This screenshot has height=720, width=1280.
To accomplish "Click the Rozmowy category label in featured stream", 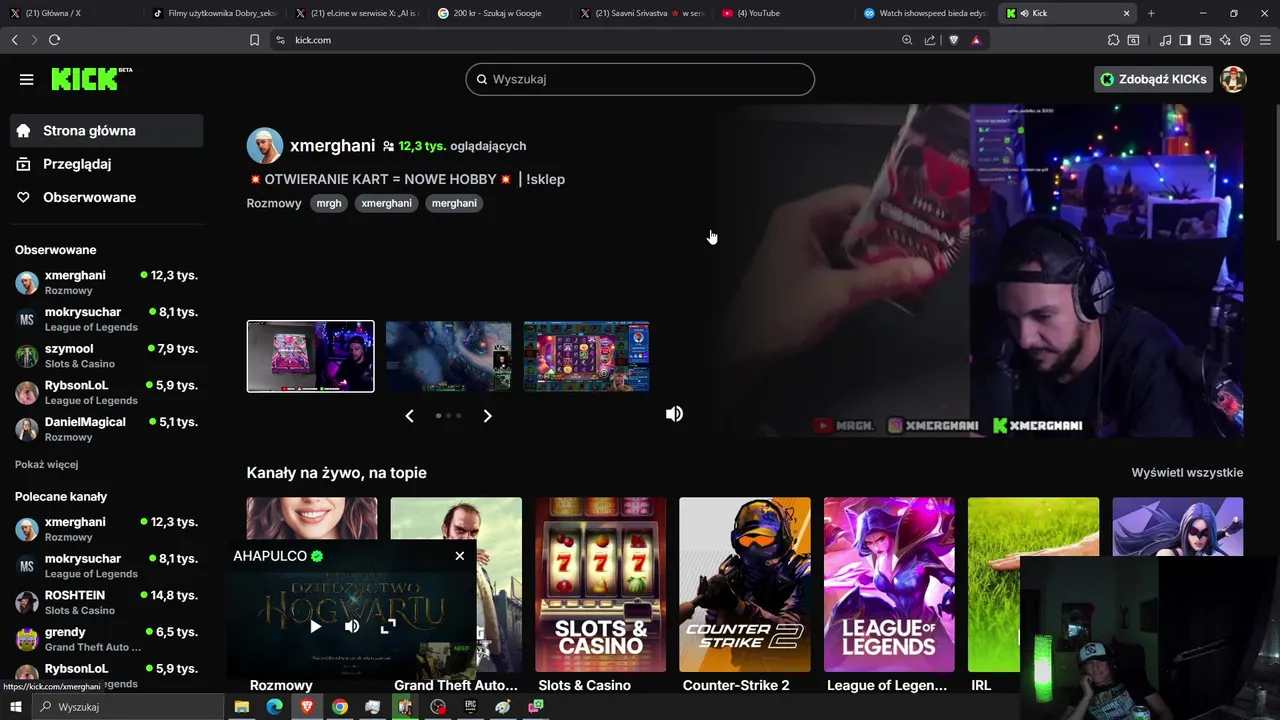I will (274, 203).
